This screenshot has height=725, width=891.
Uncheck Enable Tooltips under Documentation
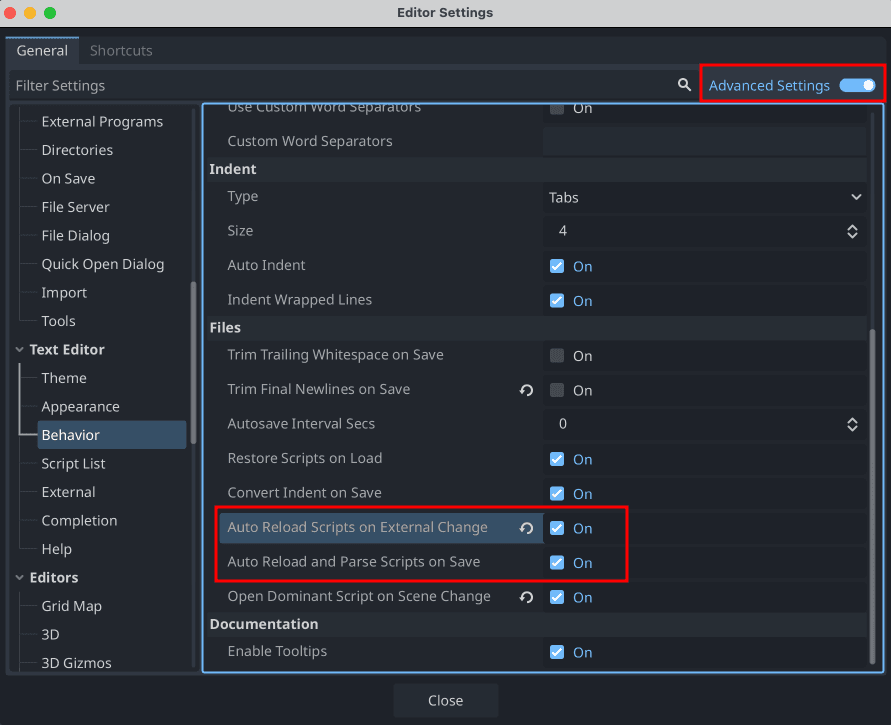(x=557, y=652)
